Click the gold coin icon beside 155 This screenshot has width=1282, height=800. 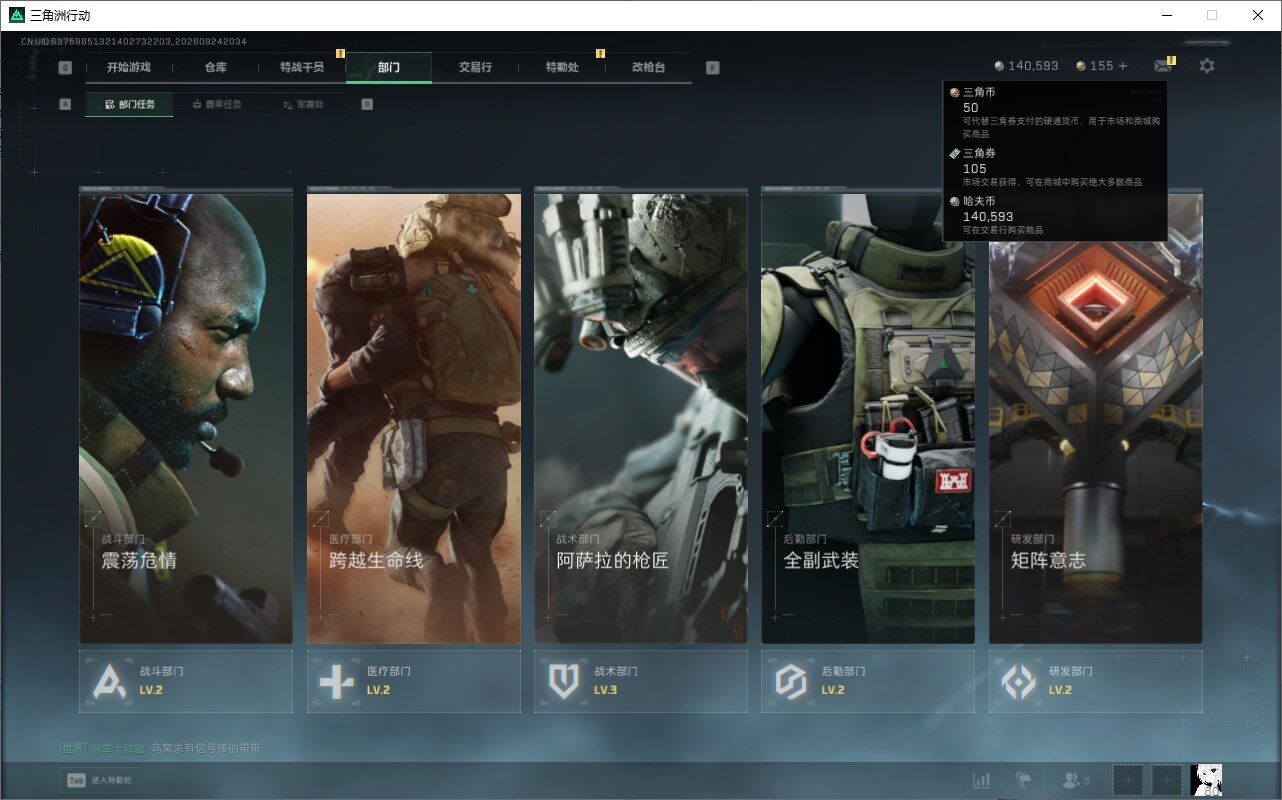pyautogui.click(x=1081, y=66)
